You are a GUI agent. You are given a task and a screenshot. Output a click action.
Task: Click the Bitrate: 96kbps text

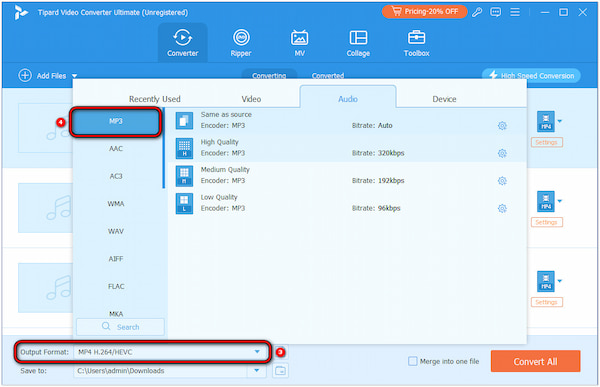376,208
